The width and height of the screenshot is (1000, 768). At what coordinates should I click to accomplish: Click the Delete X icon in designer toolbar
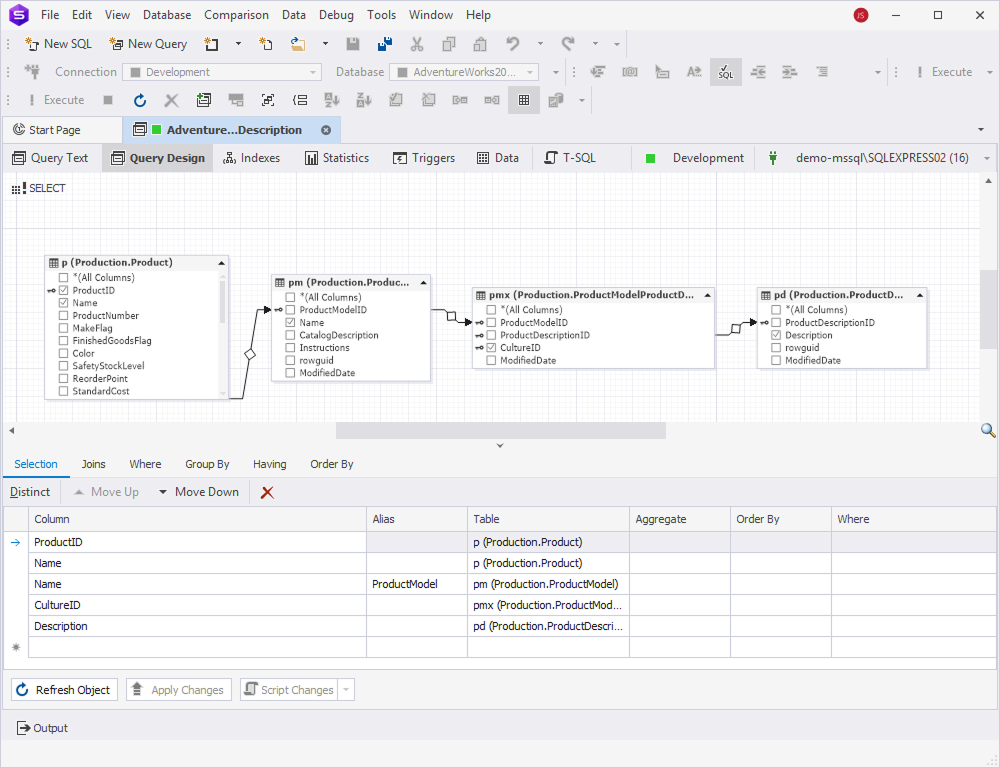(171, 100)
